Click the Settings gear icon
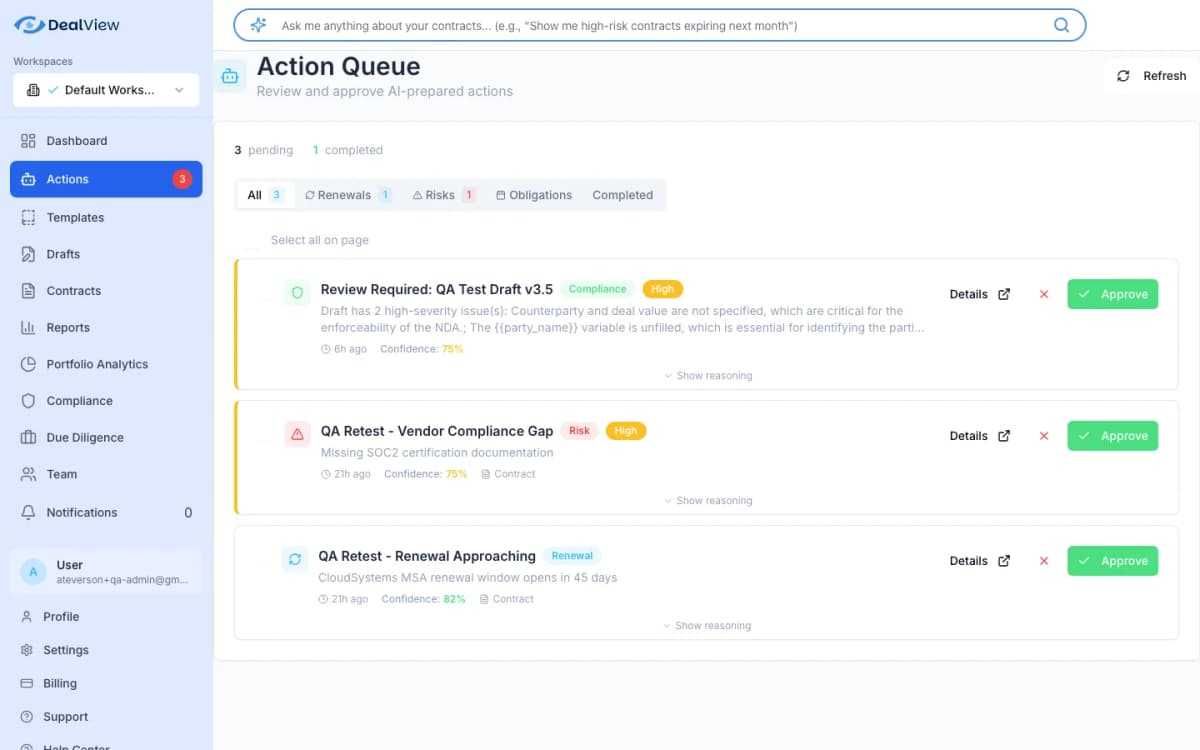The width and height of the screenshot is (1200, 750). tap(27, 650)
